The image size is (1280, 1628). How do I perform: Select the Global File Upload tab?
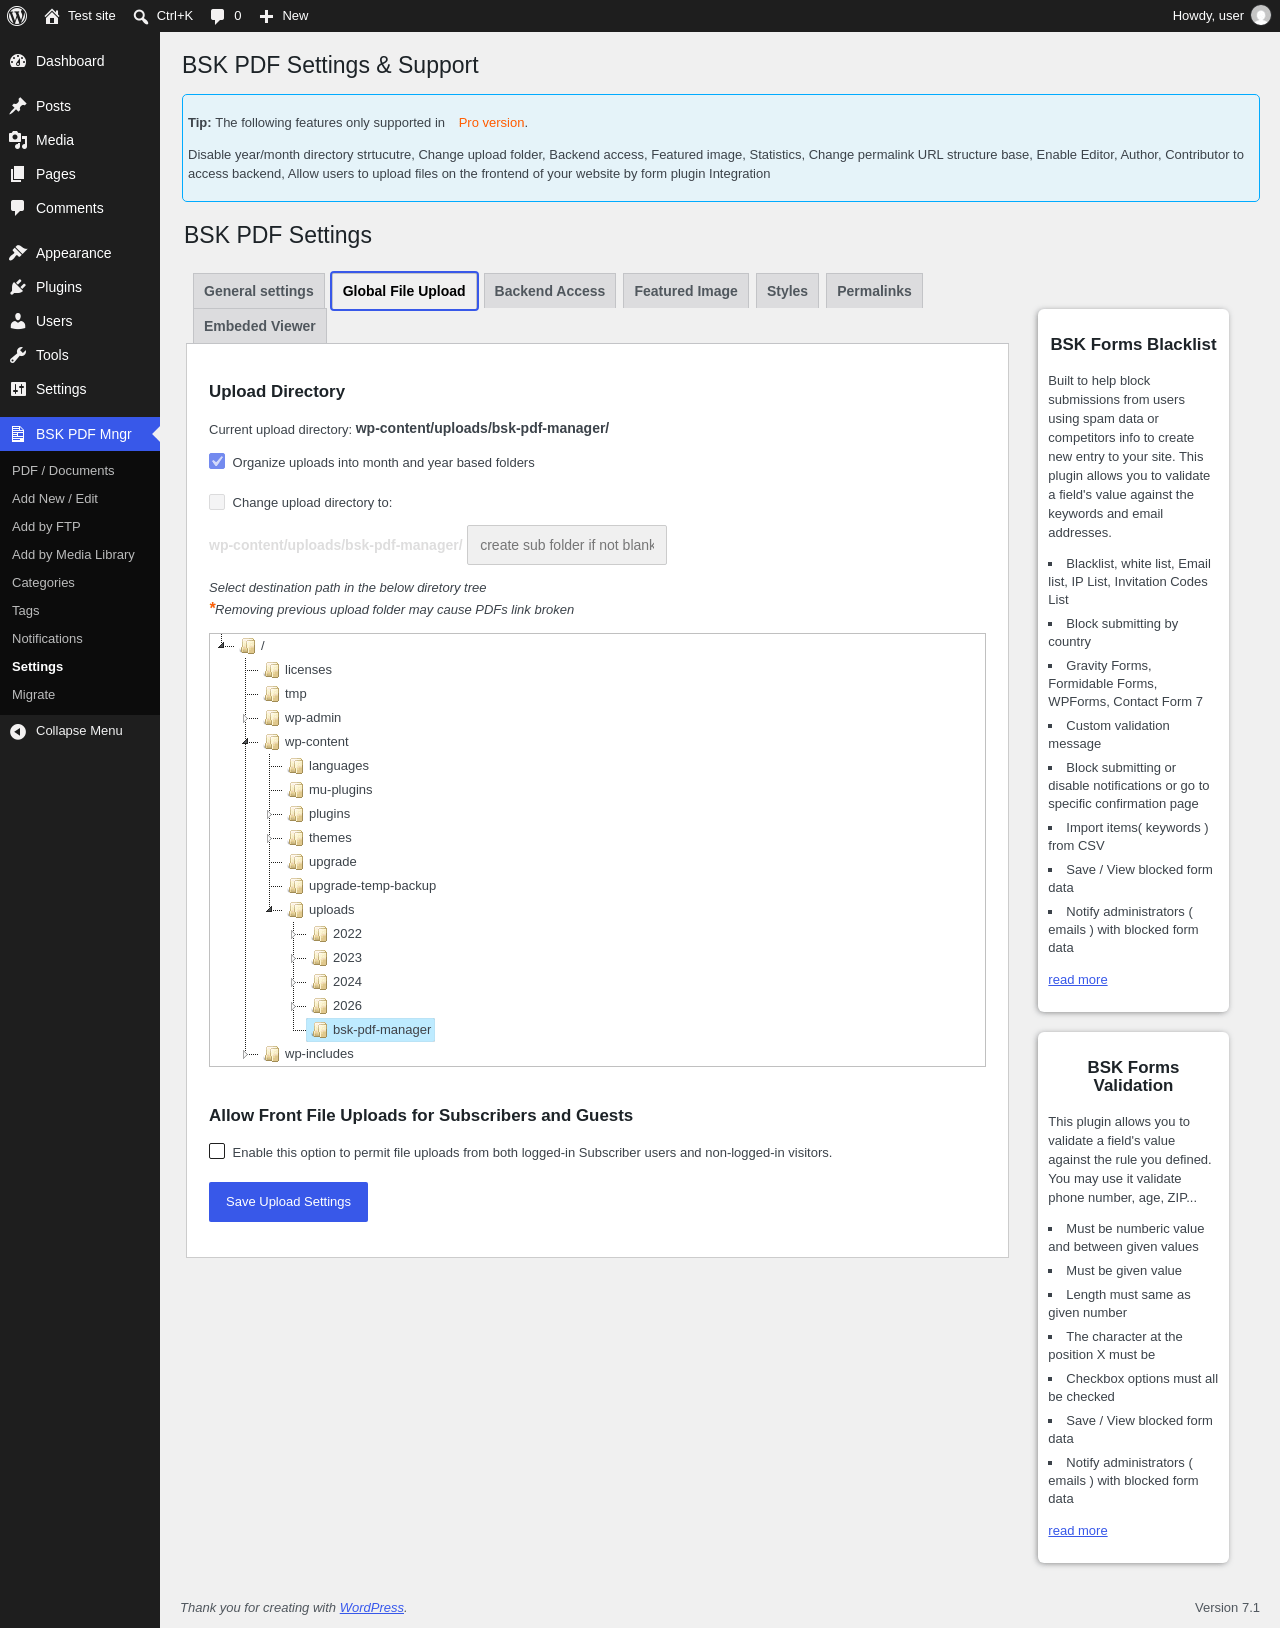(404, 291)
